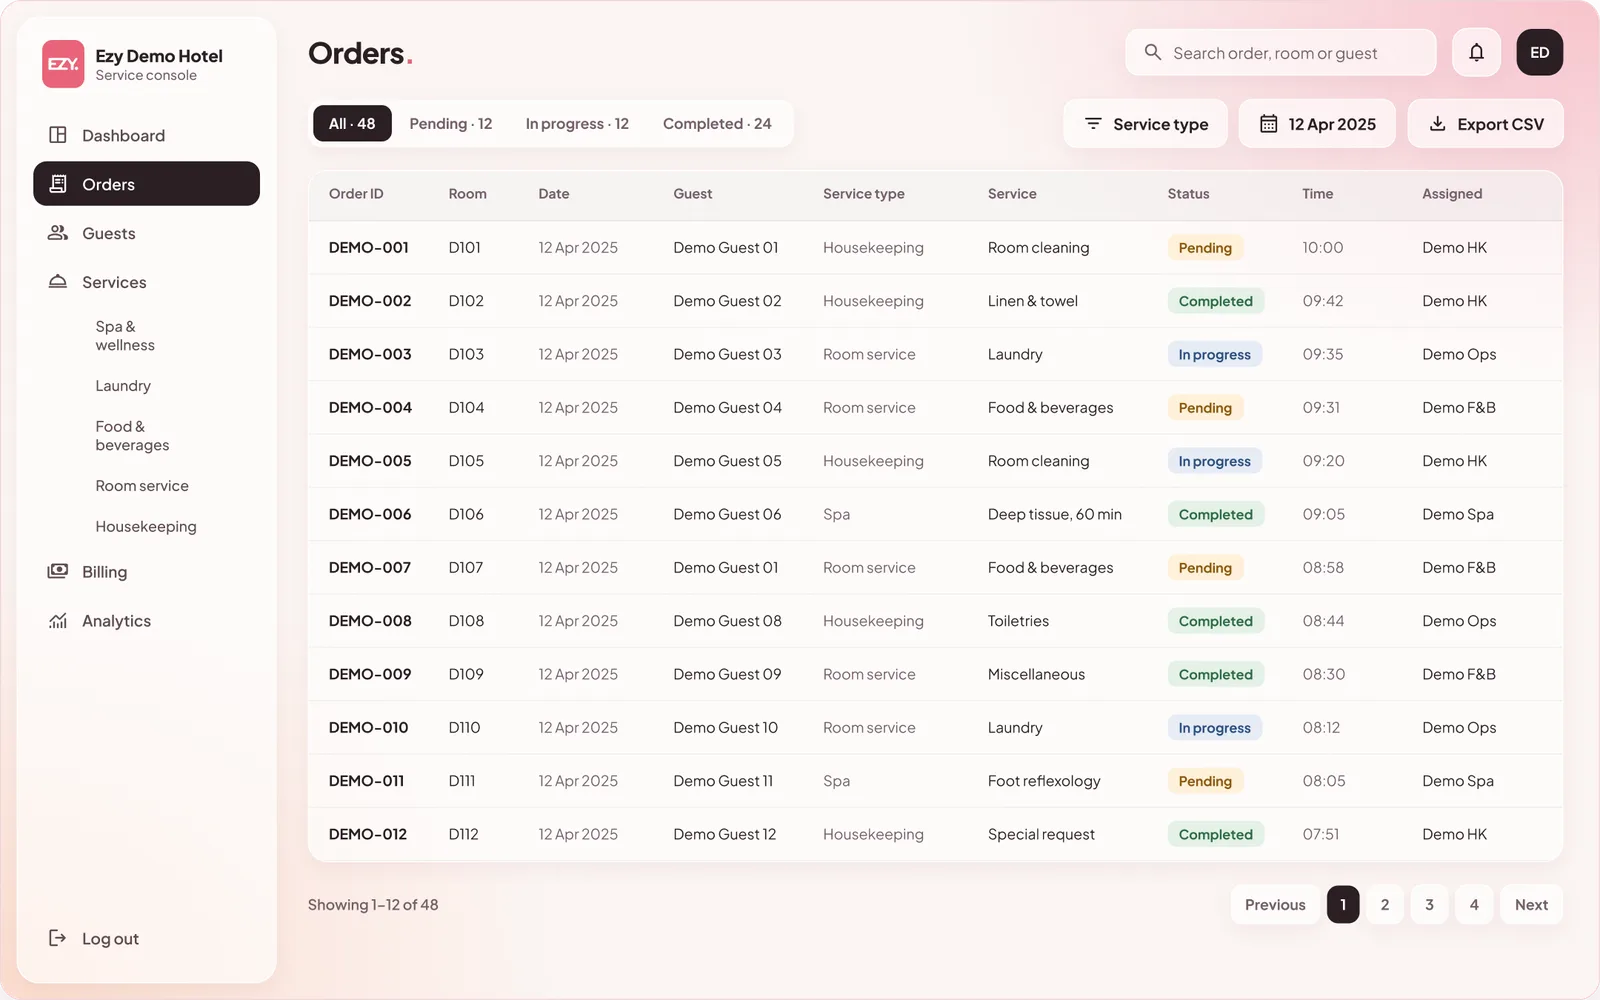Screen dimensions: 1600x1000
Task: Click the Analytics chart icon
Action: [58, 620]
